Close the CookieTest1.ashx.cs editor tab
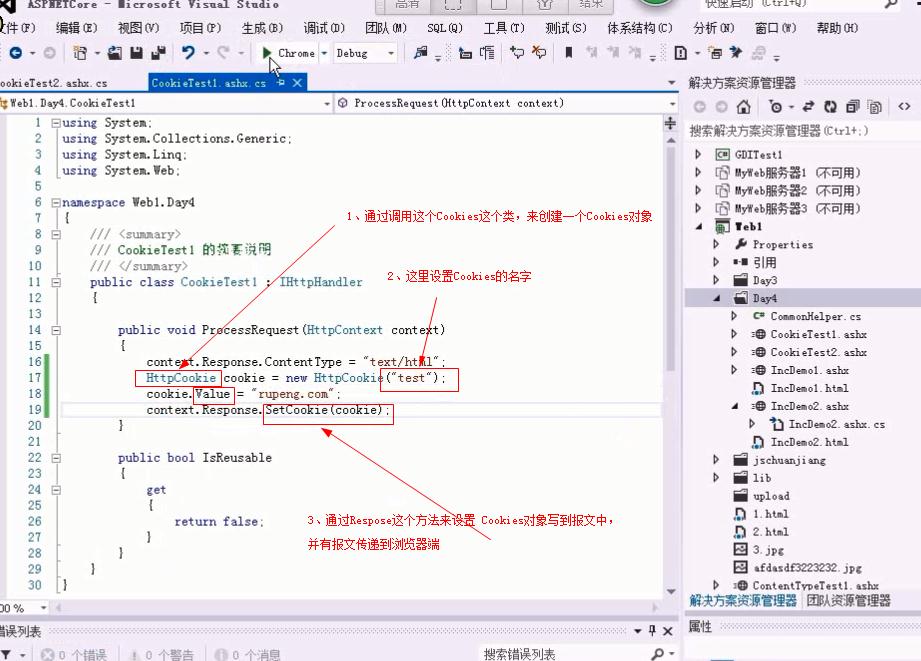Screen dimensions: 921x661 [x=297, y=83]
